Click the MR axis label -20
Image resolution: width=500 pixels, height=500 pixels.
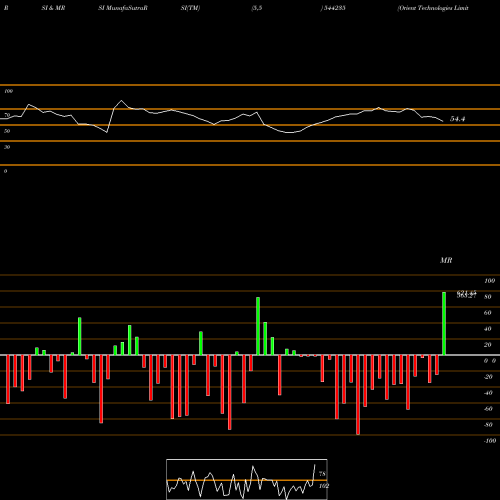(488, 377)
